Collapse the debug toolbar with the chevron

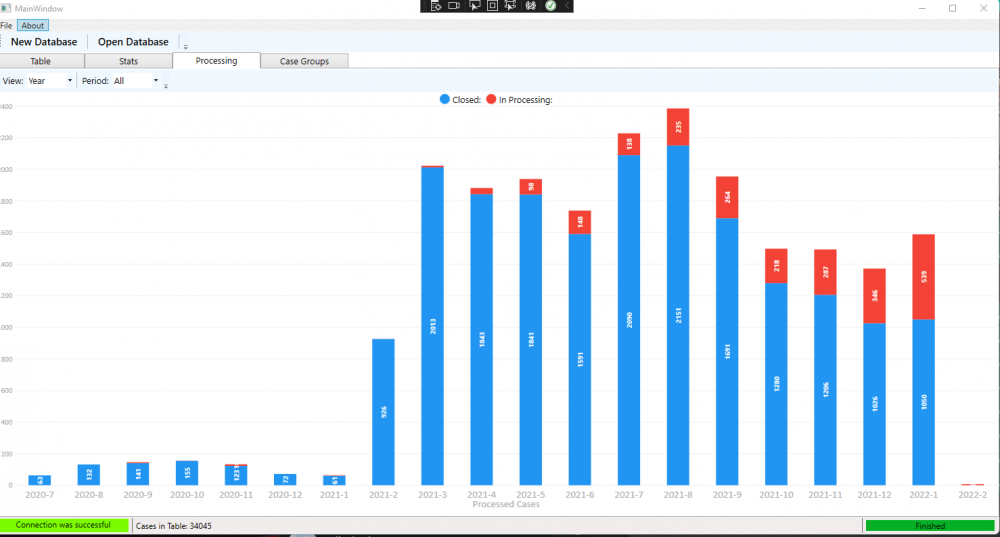pyautogui.click(x=566, y=6)
